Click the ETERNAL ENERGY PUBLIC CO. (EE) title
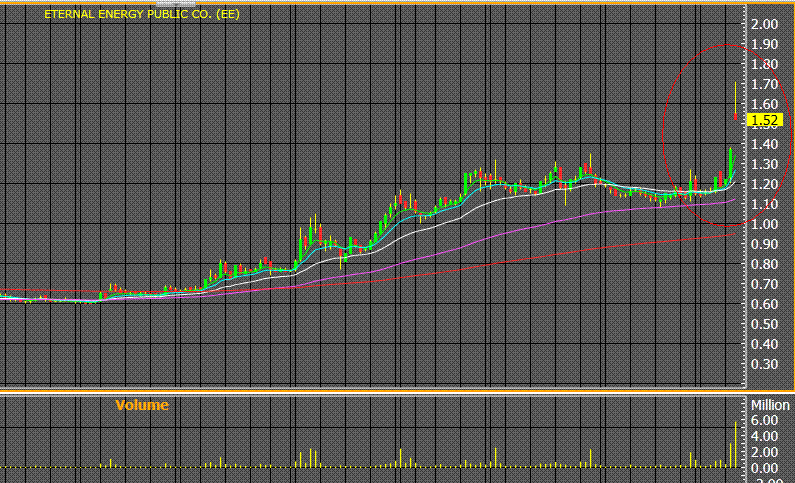 click(141, 15)
